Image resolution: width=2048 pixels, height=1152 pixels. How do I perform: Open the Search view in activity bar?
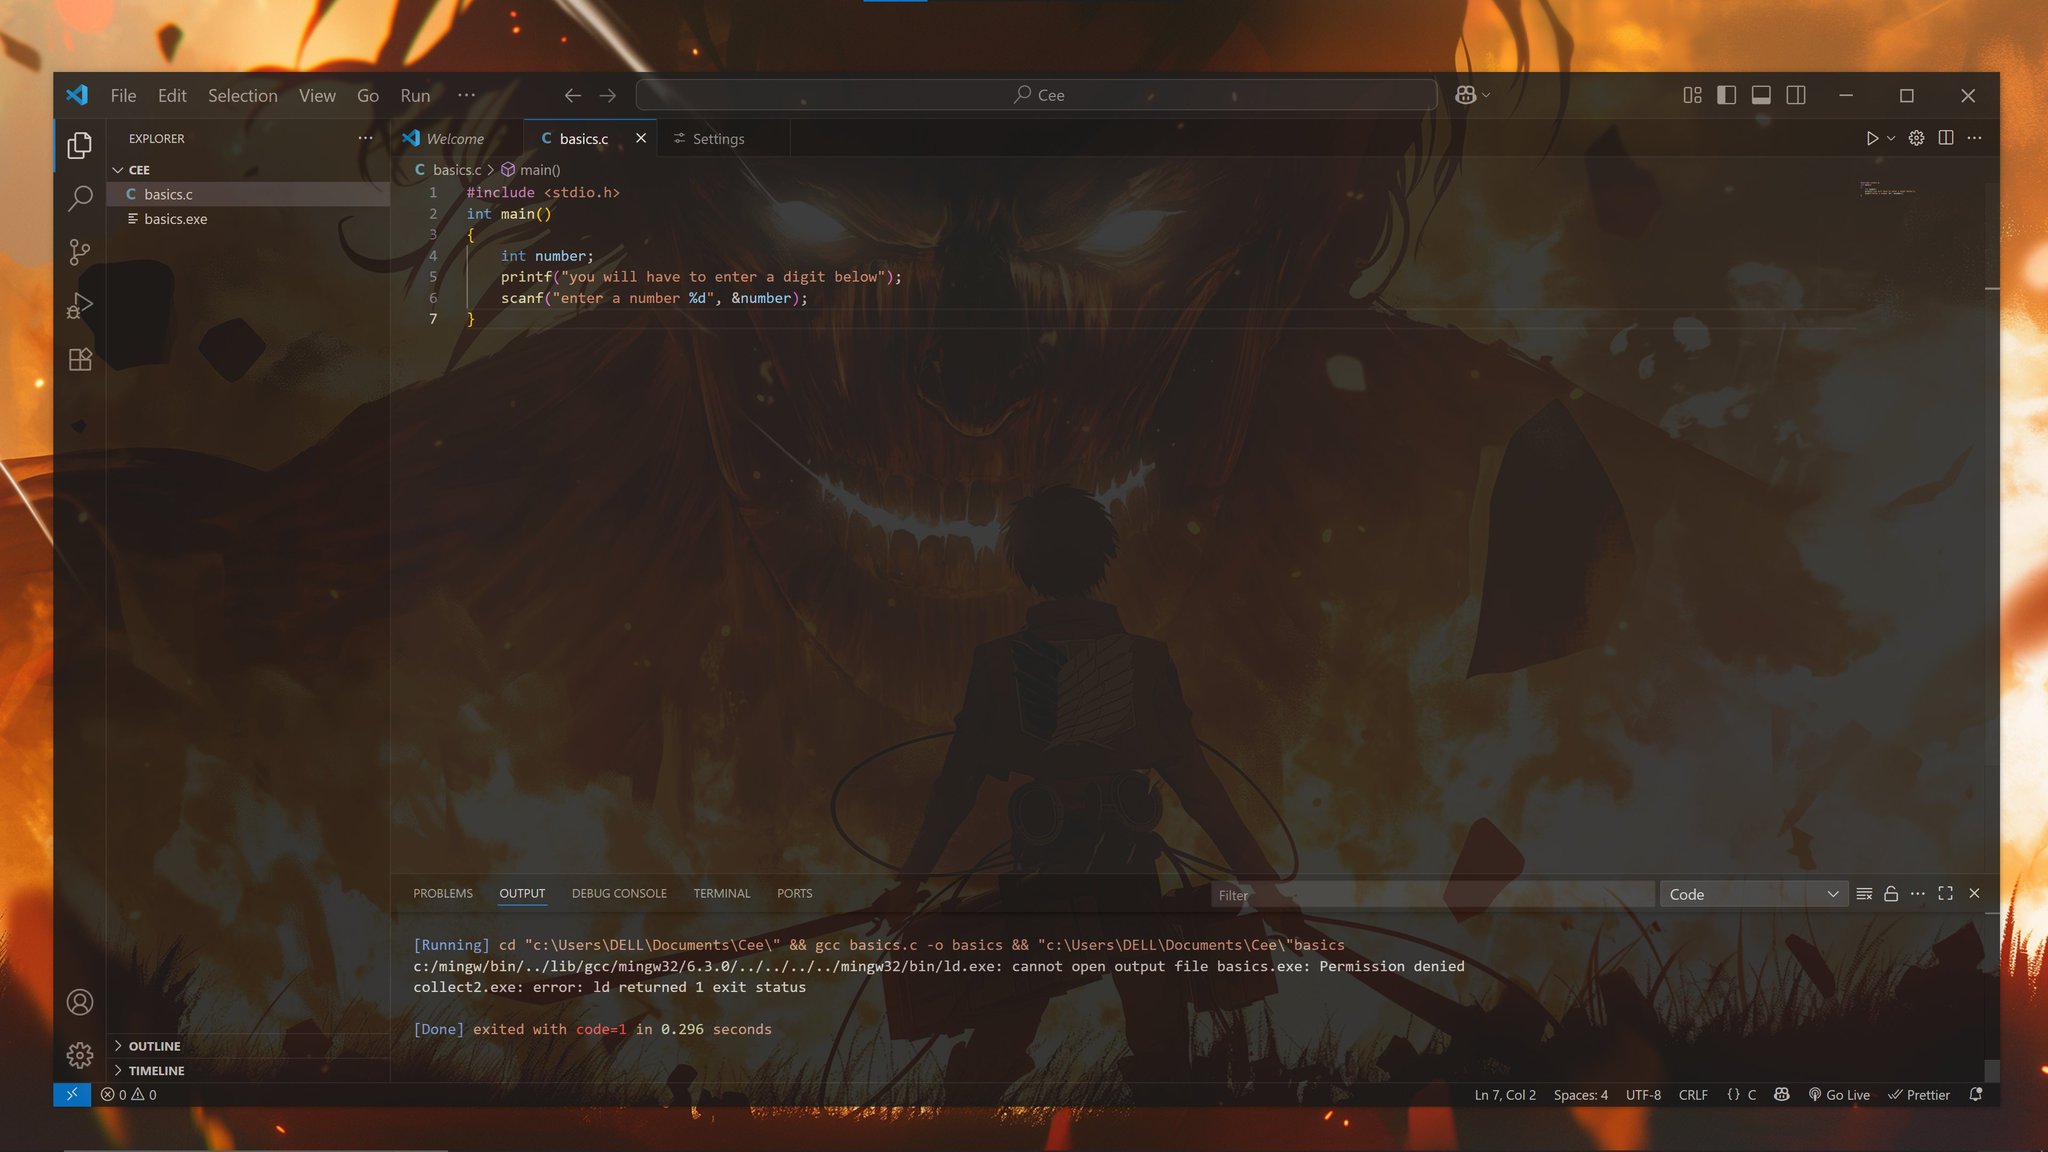pyautogui.click(x=80, y=198)
